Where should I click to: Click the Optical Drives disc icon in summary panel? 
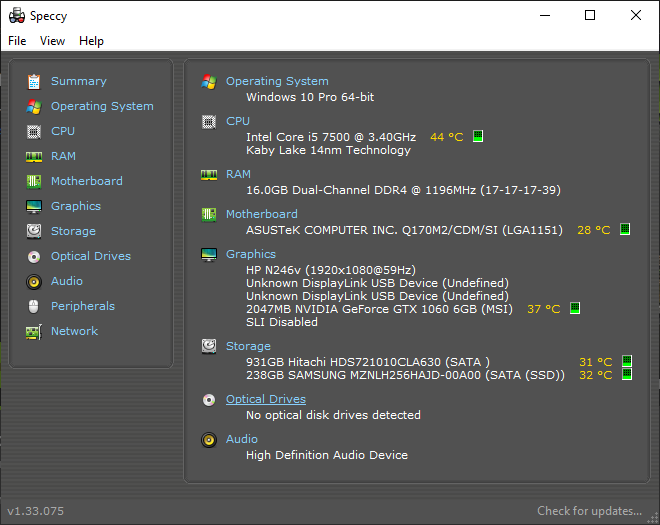coord(209,400)
